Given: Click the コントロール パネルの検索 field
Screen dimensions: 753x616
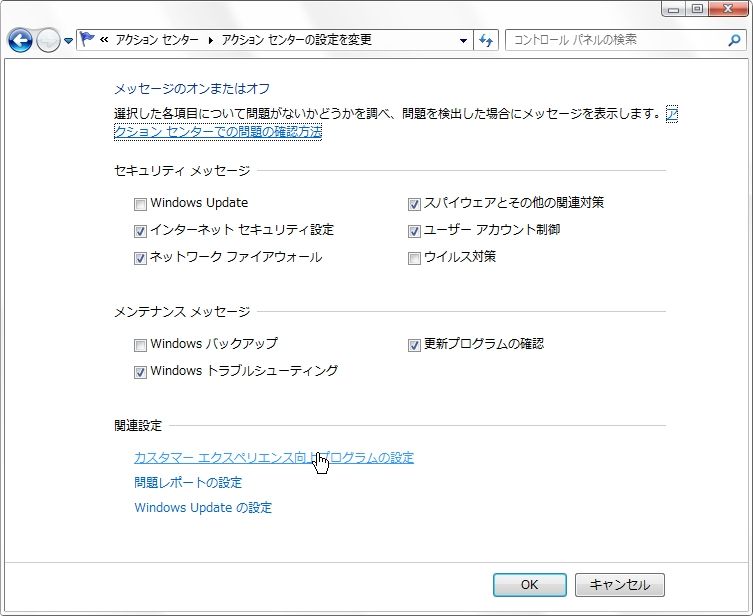Looking at the screenshot, I should click(x=617, y=40).
